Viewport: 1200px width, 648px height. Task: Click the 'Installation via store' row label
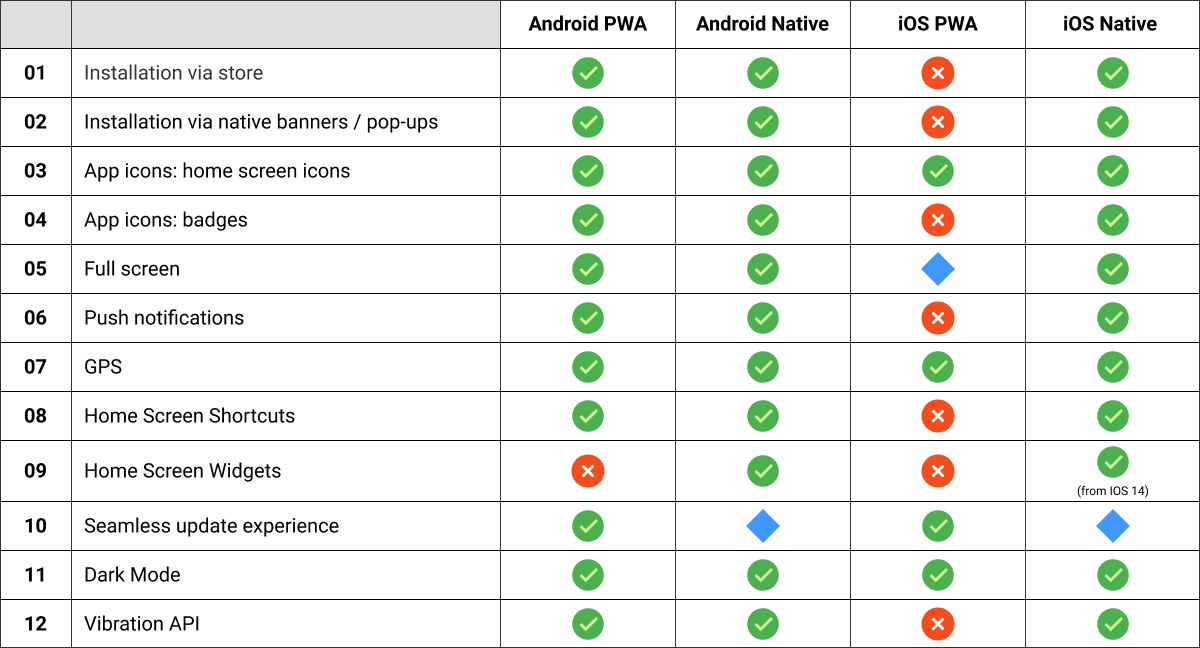click(x=174, y=73)
